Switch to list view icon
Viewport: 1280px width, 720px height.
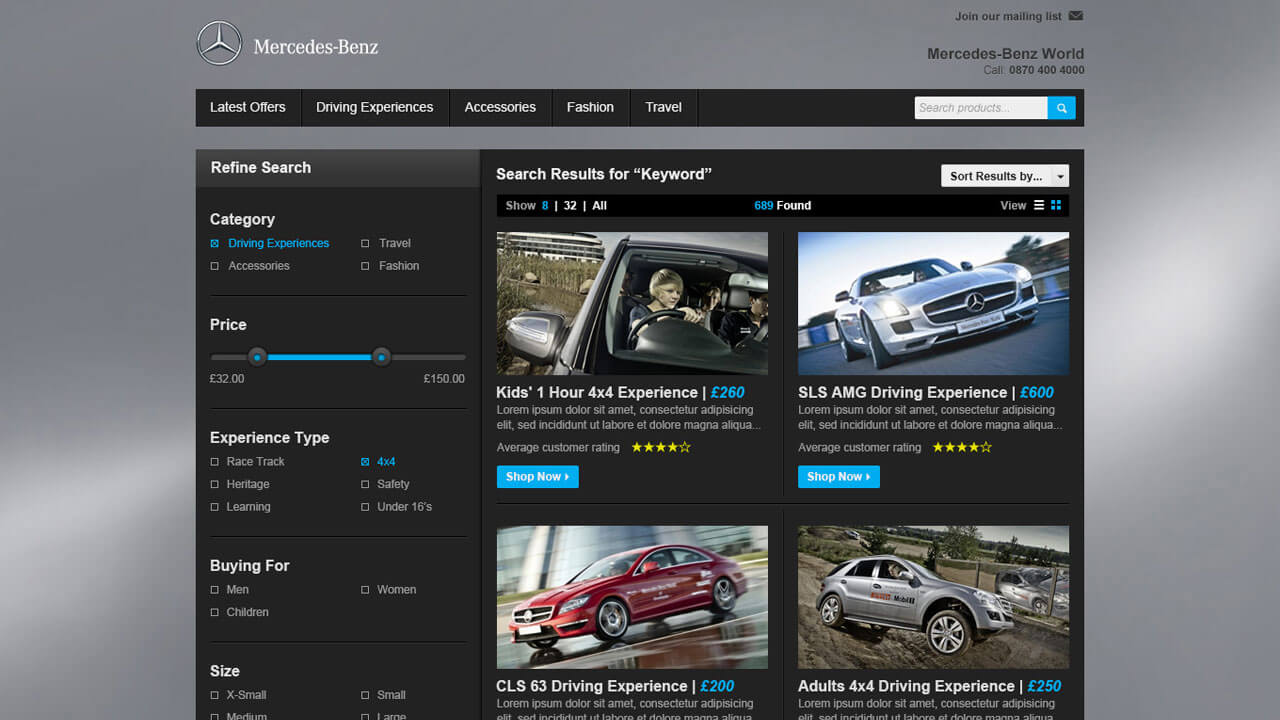click(x=1039, y=205)
